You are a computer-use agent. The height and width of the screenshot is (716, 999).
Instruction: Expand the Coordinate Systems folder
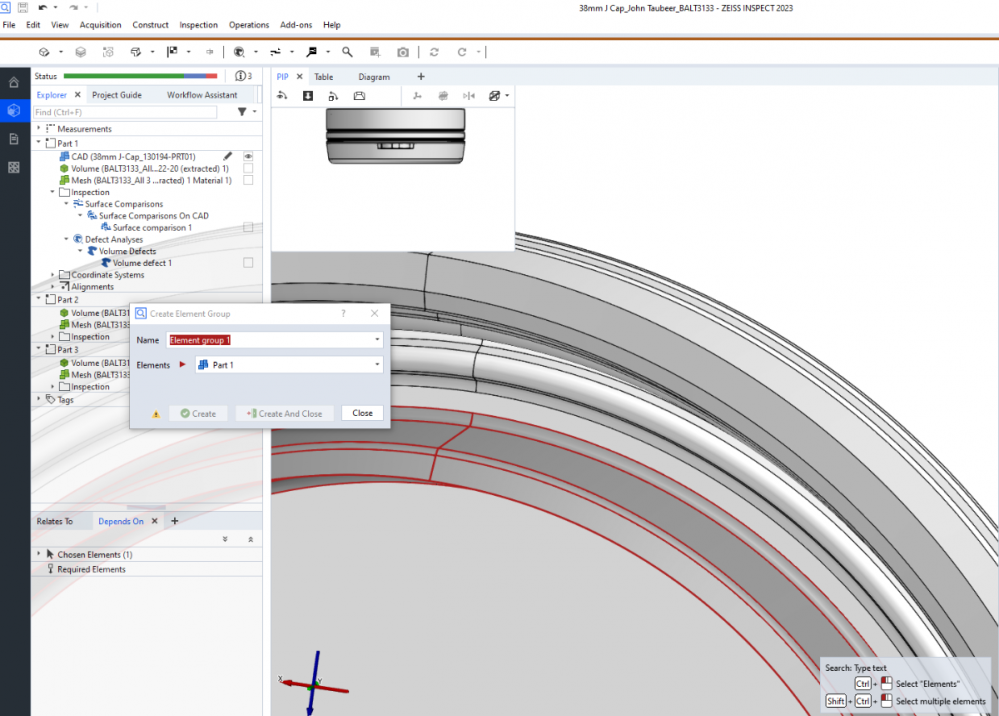click(x=53, y=275)
